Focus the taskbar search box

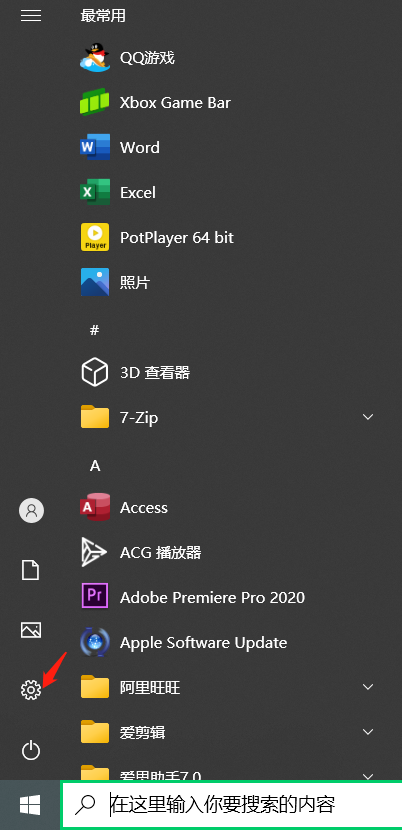click(x=232, y=805)
